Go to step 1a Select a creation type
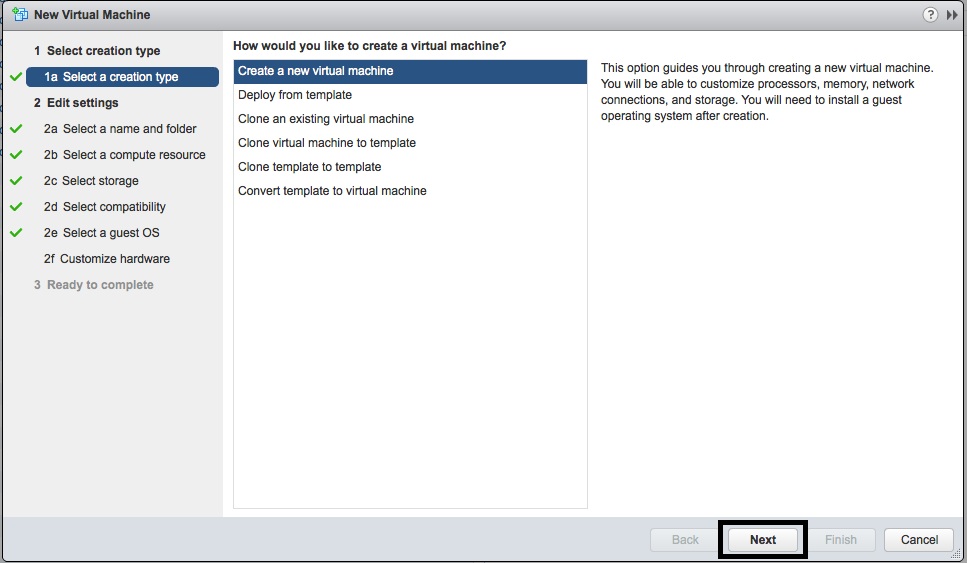 122,77
